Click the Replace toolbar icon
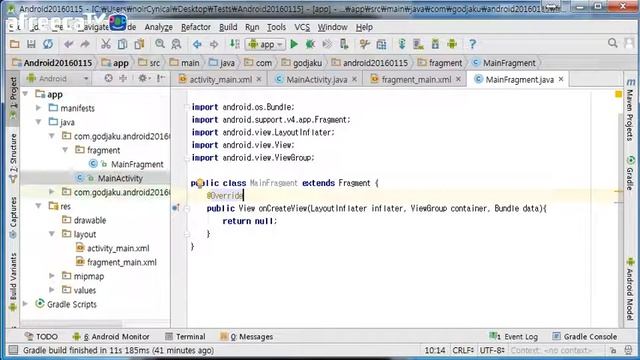 point(176,44)
